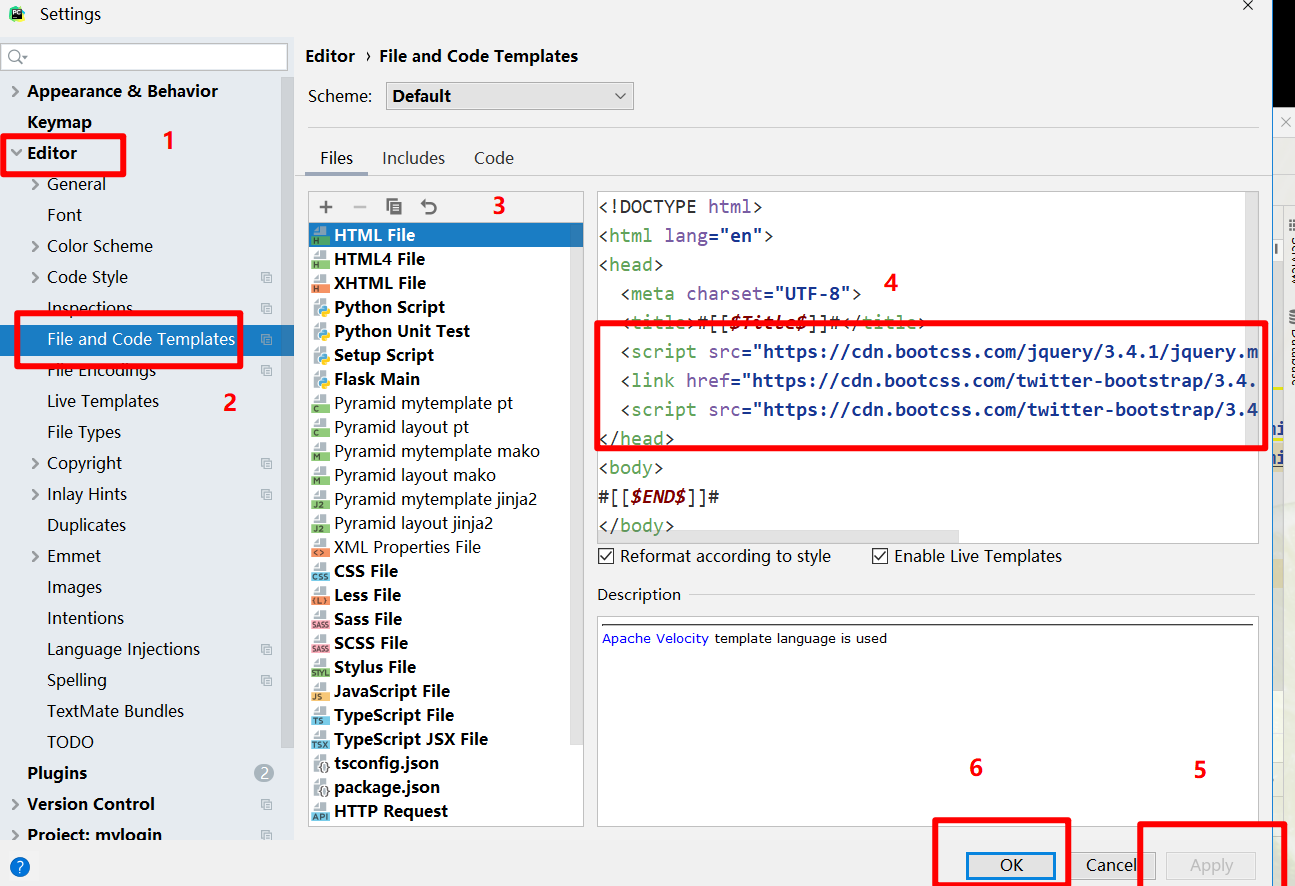Switch to the Code tab
This screenshot has height=886, width=1295.
point(494,158)
